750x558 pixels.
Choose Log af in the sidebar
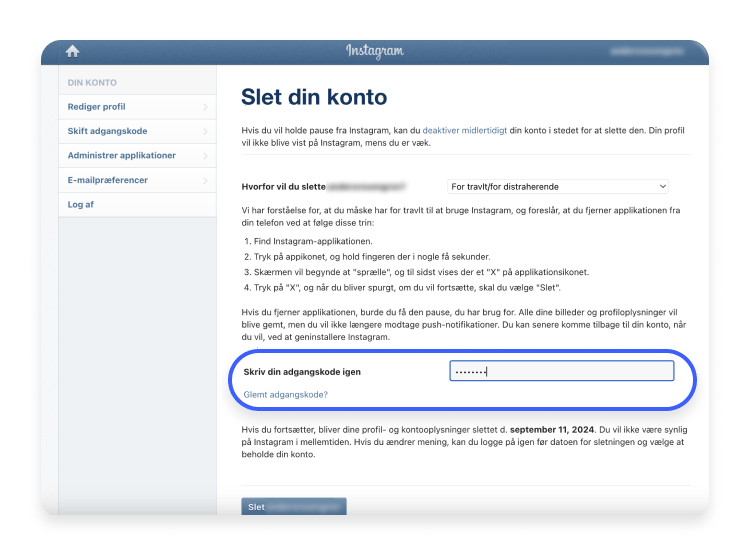pyautogui.click(x=137, y=205)
